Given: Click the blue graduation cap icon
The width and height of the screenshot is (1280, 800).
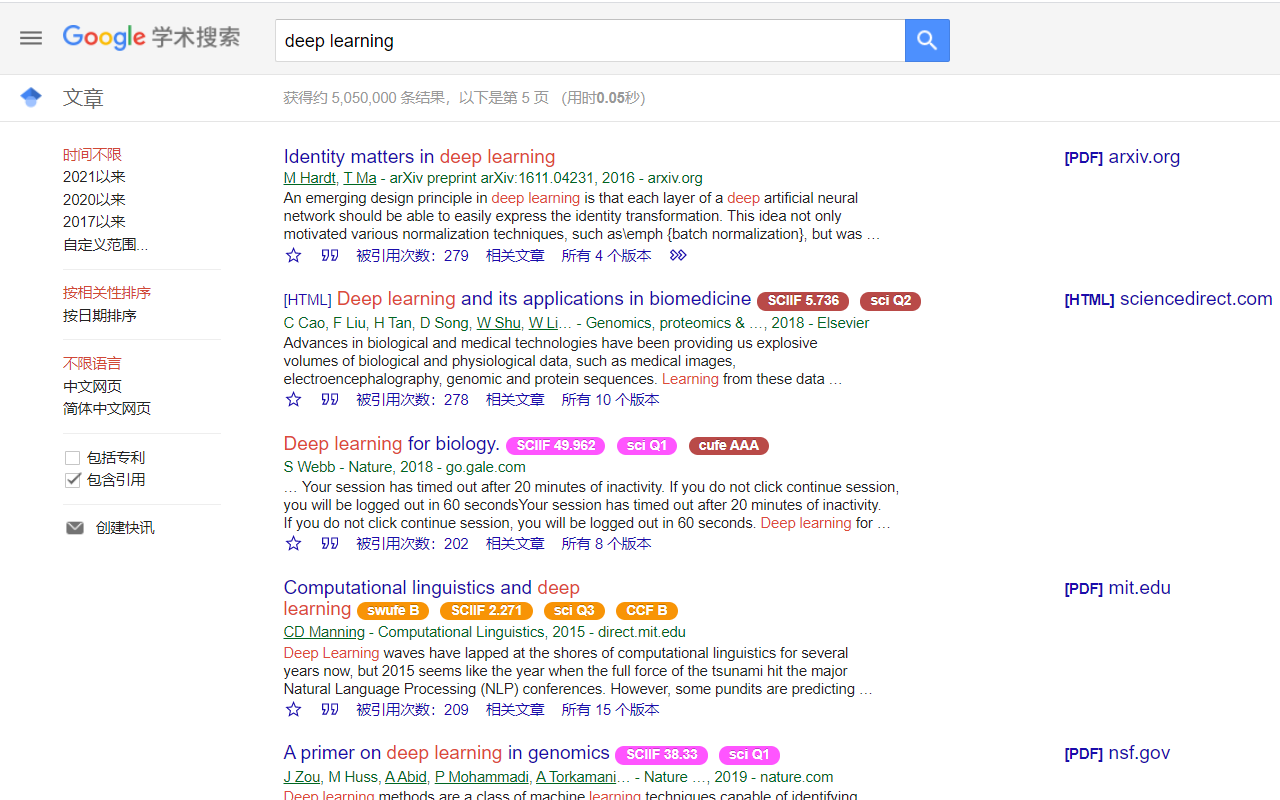Looking at the screenshot, I should (x=31, y=97).
